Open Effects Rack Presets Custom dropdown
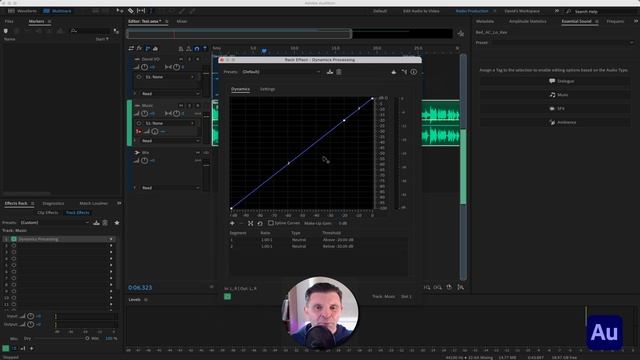 (54, 223)
